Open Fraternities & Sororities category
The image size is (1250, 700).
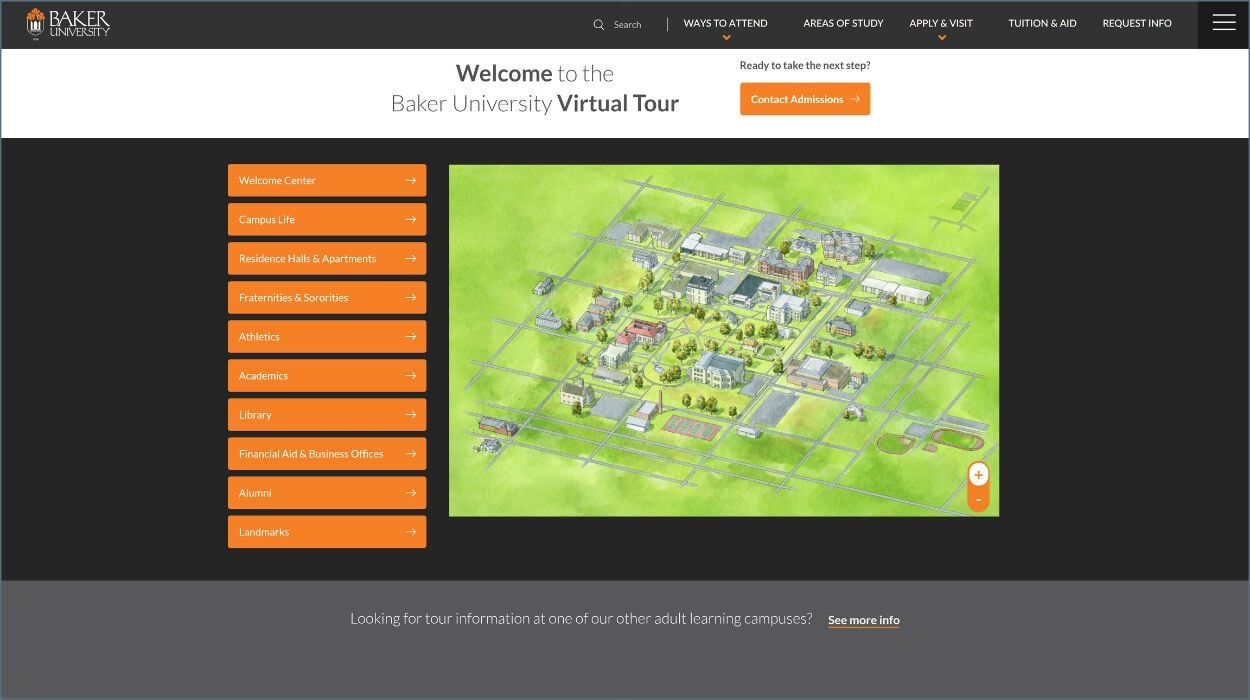327,298
